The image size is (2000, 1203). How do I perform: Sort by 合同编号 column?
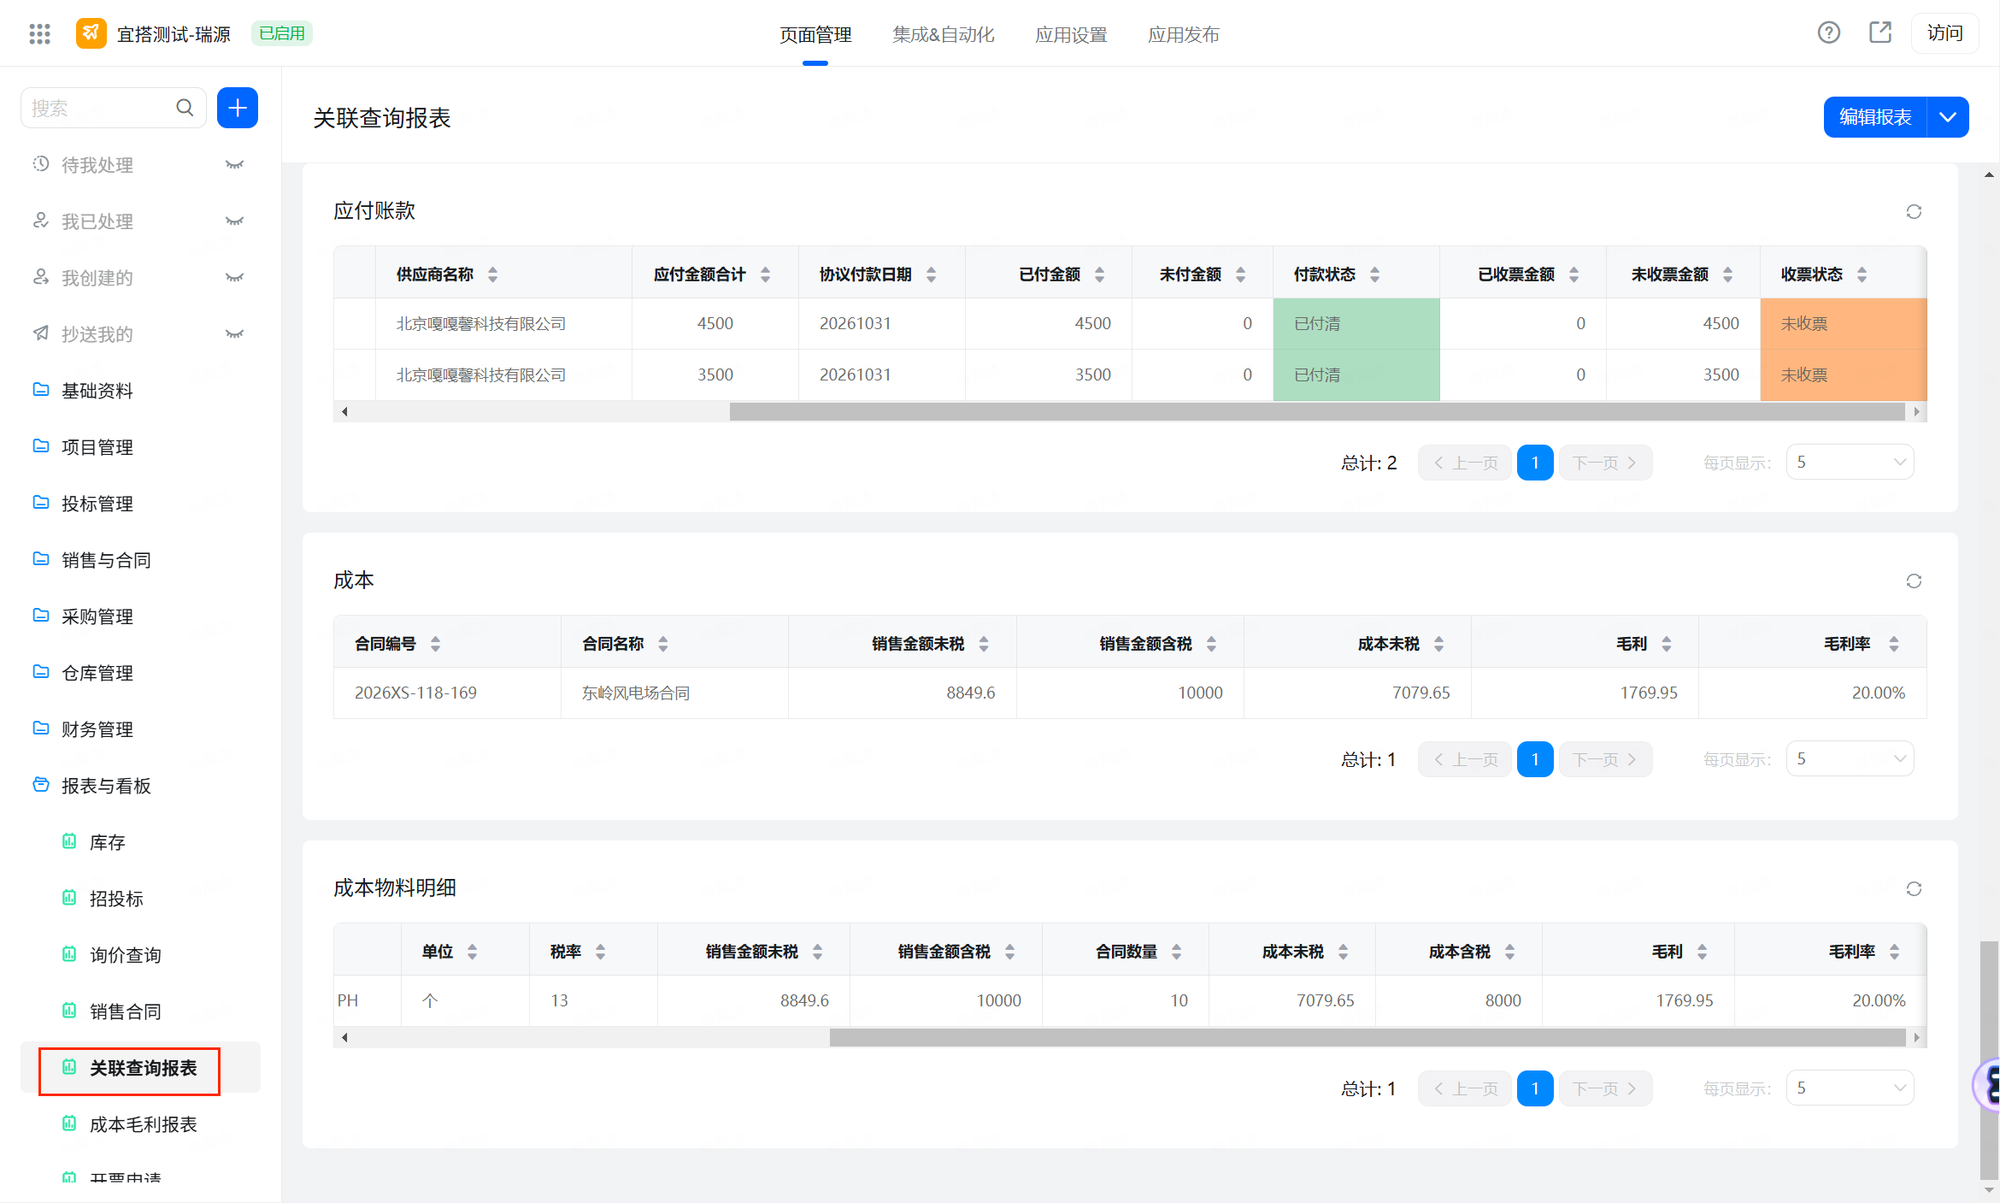435,644
